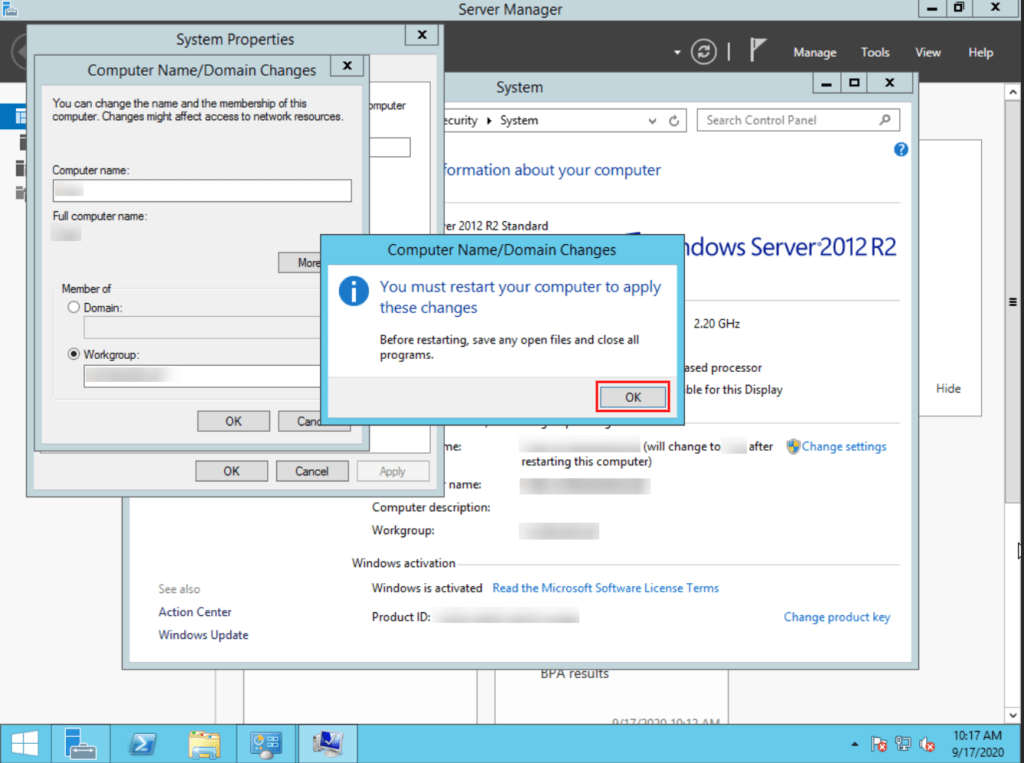Click OK to acknowledge the restart message
This screenshot has height=763, width=1024.
coord(632,396)
